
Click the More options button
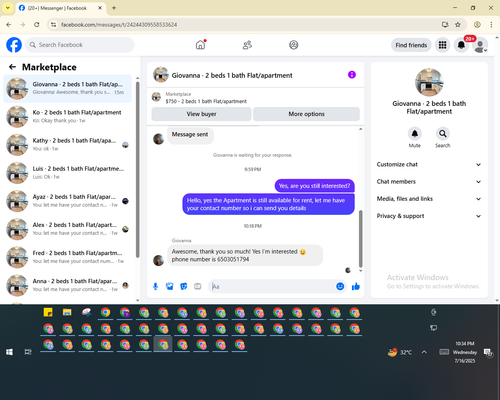(x=306, y=114)
